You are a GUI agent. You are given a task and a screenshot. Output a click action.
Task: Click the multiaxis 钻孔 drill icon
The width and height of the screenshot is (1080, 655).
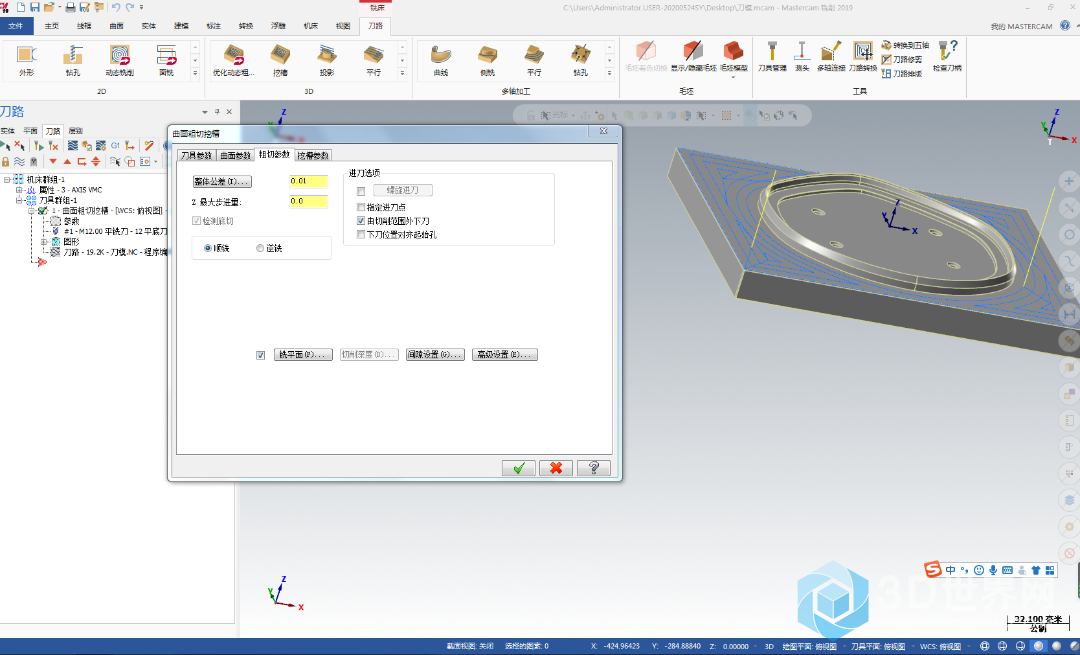581,60
